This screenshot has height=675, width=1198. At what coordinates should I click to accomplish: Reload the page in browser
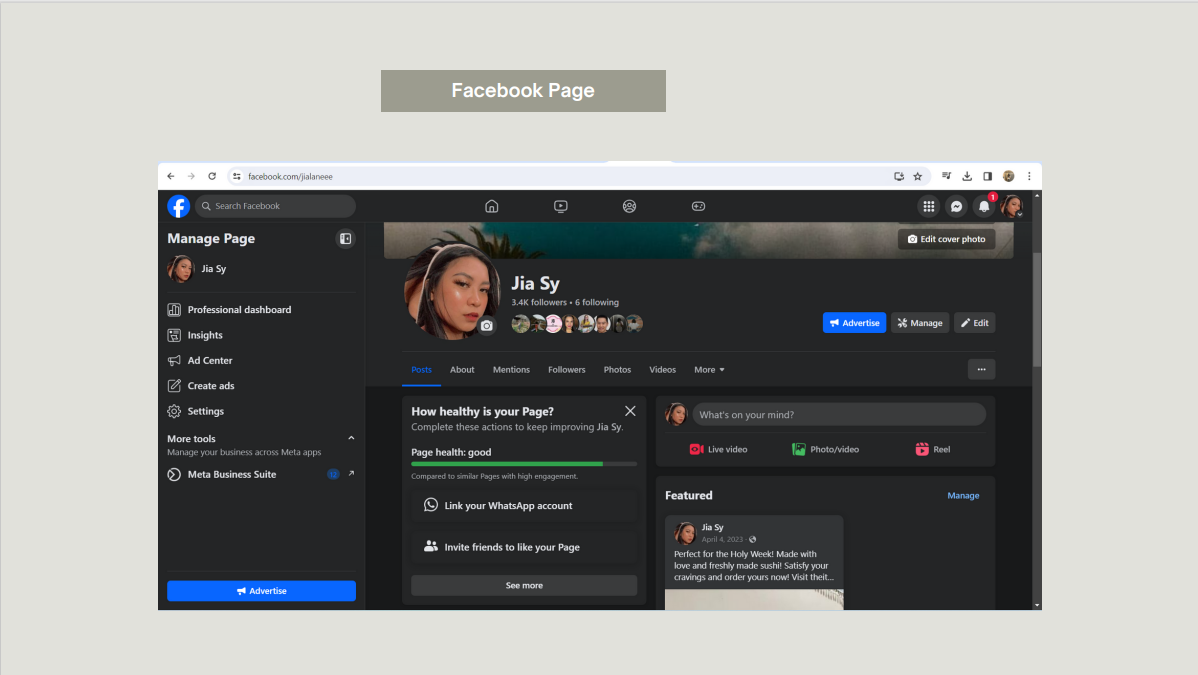click(x=212, y=177)
